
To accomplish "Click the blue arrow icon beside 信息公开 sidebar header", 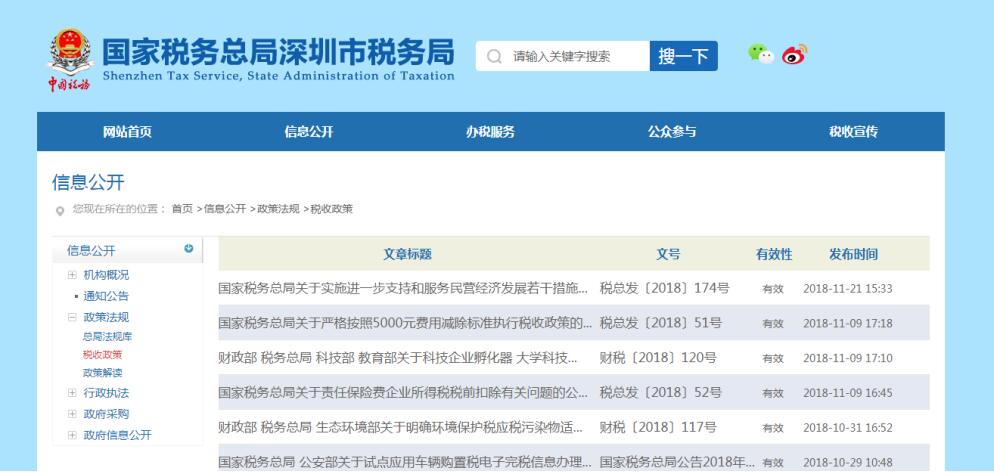I will [x=189, y=248].
